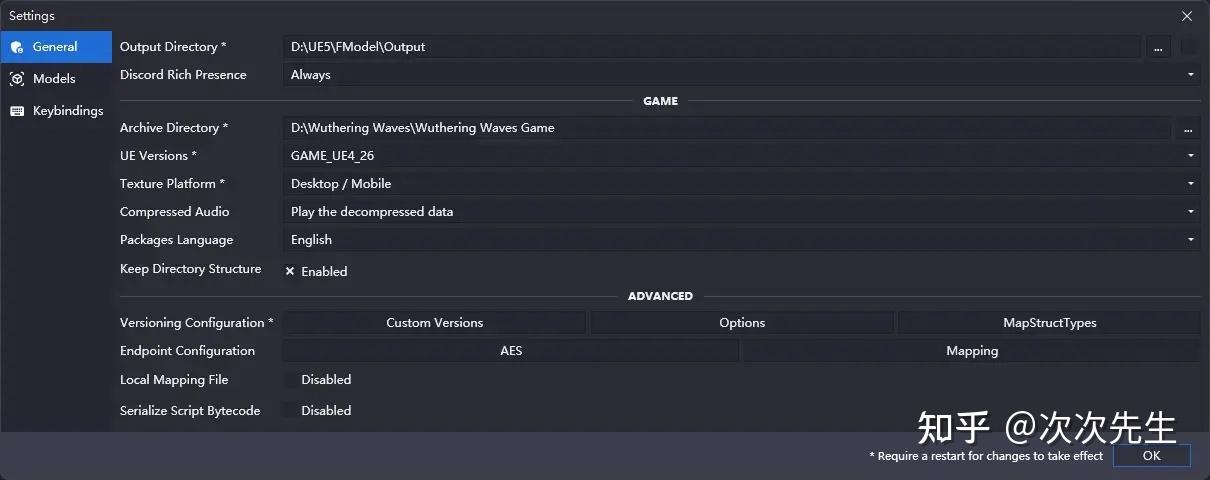1210x480 pixels.
Task: Click the Keybindings keyboard icon
Action: click(17, 111)
